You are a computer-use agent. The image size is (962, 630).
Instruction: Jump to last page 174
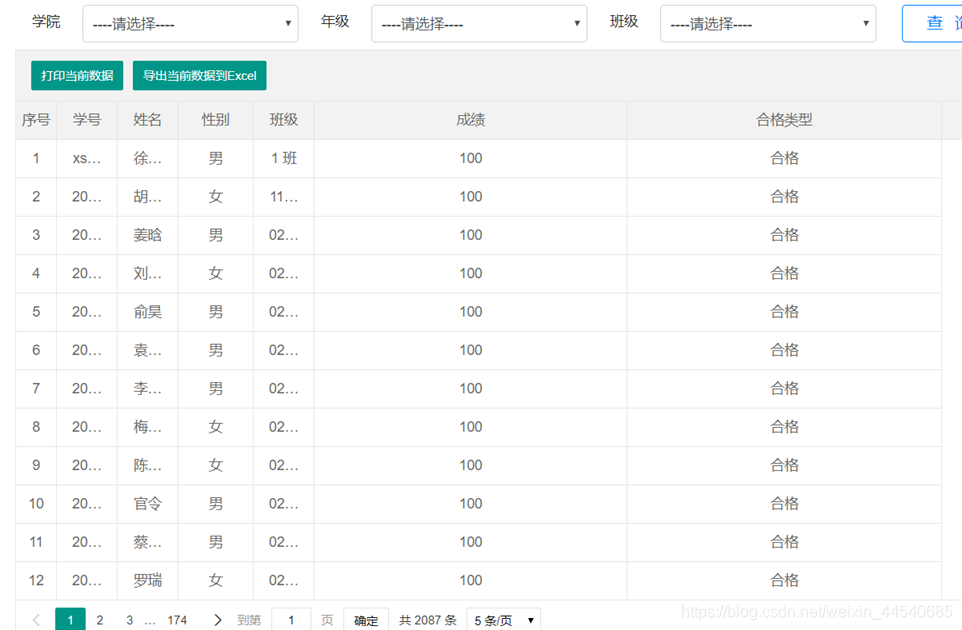click(177, 620)
